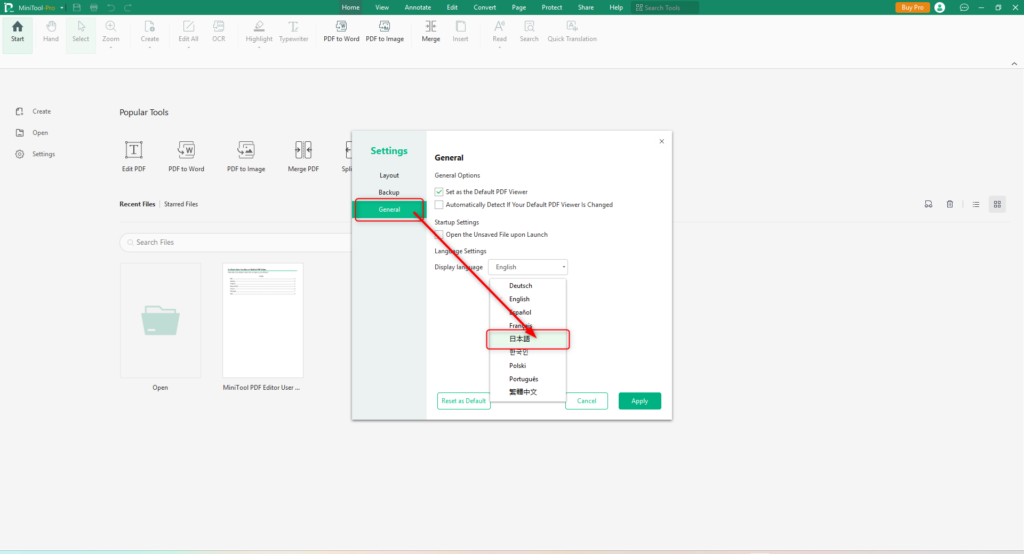Click the Print icon in title bar
The width and height of the screenshot is (1024, 554).
click(93, 7)
